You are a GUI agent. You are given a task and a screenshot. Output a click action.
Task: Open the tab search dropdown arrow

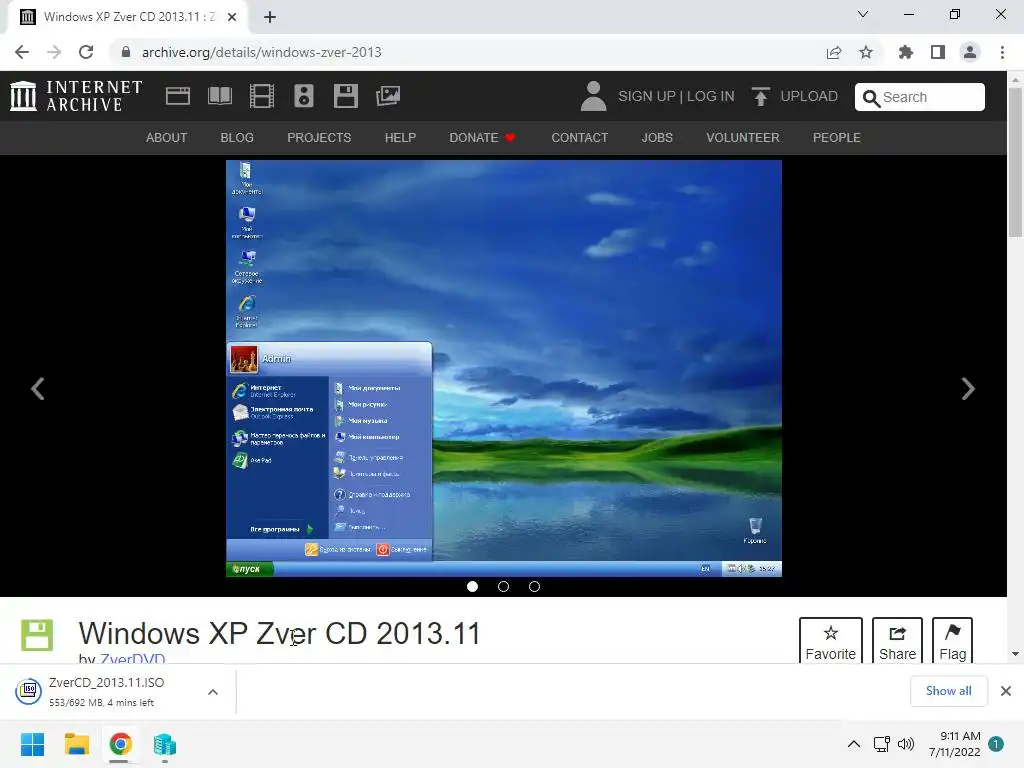click(863, 14)
